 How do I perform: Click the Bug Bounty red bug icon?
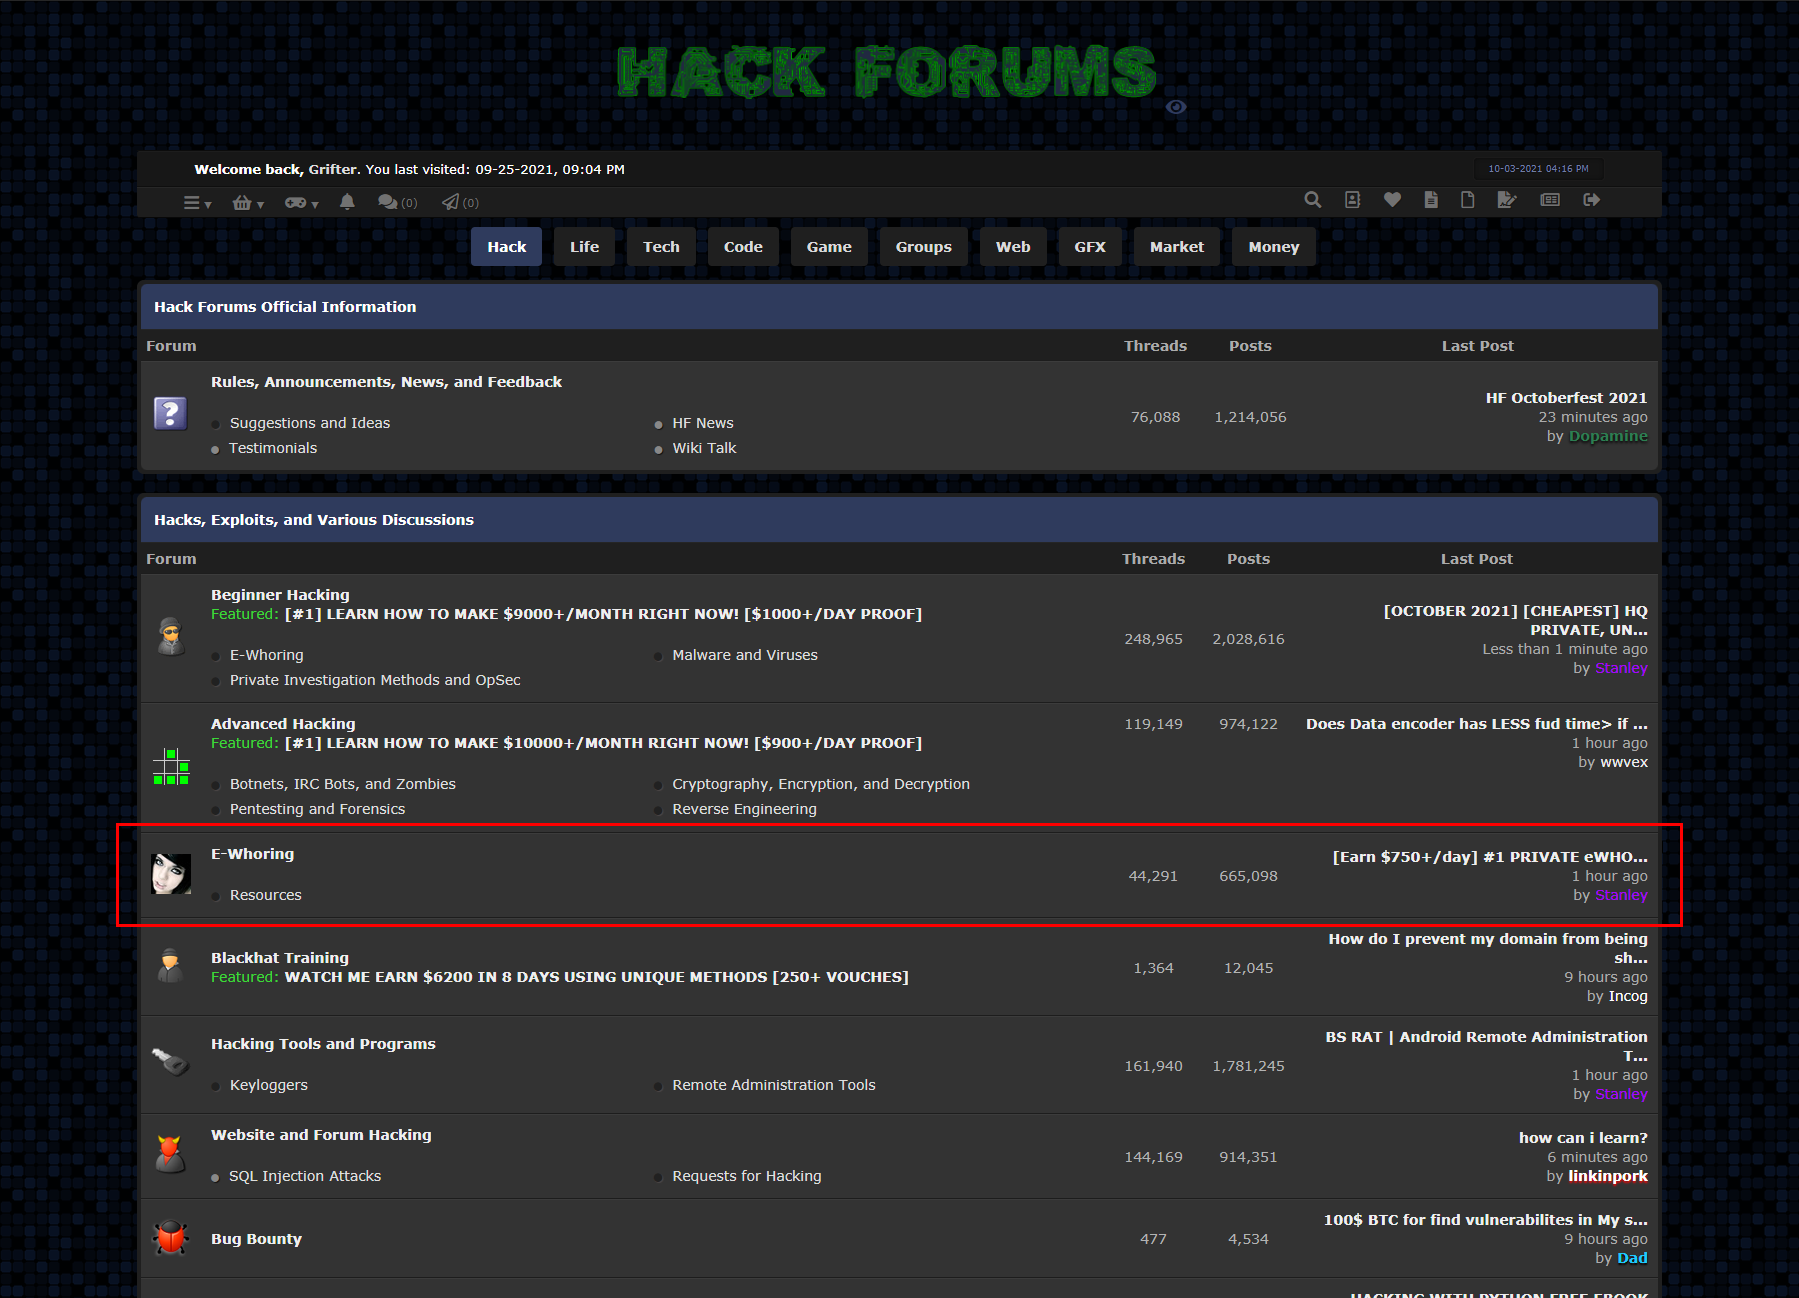(171, 1238)
